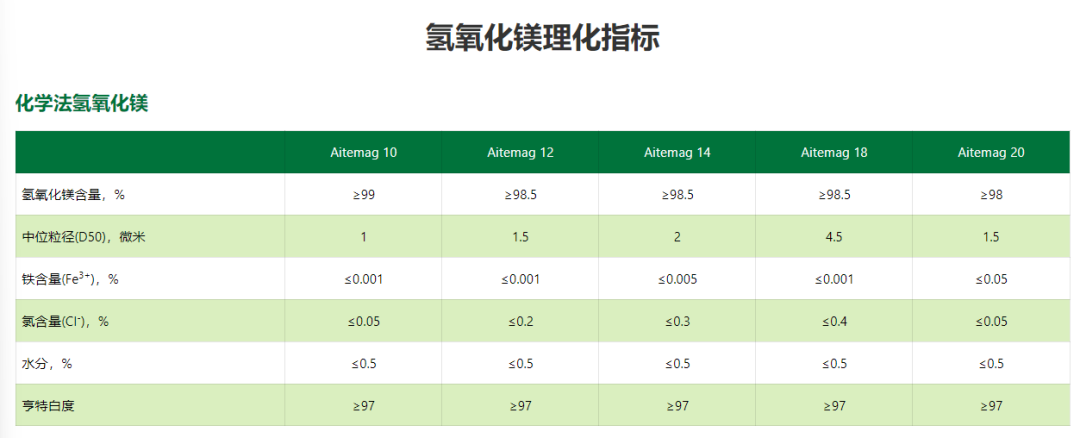The width and height of the screenshot is (1080, 438).
Task: Click the ≥98.5 content cell under Aitemag 14
Action: [x=677, y=195]
